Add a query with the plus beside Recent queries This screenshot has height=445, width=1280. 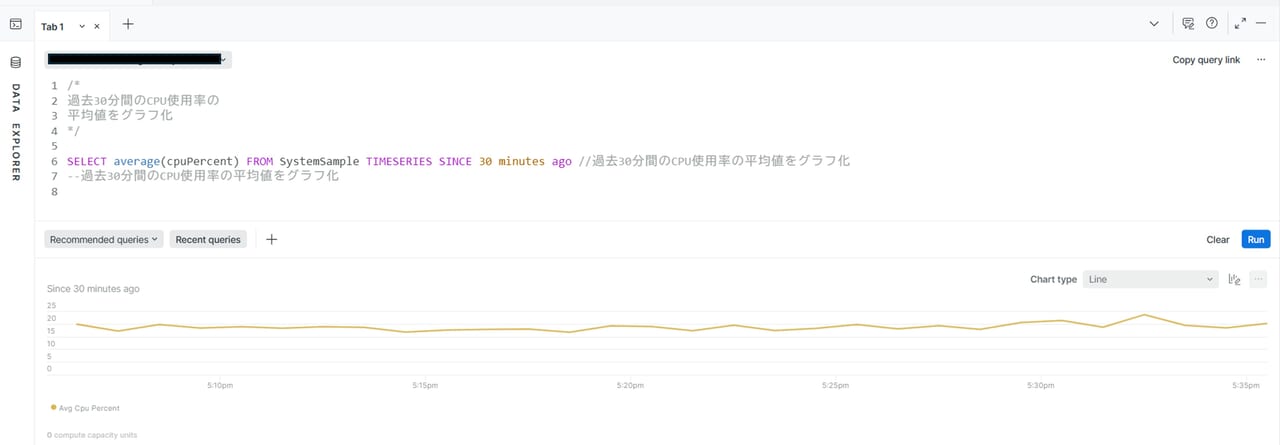(x=271, y=239)
